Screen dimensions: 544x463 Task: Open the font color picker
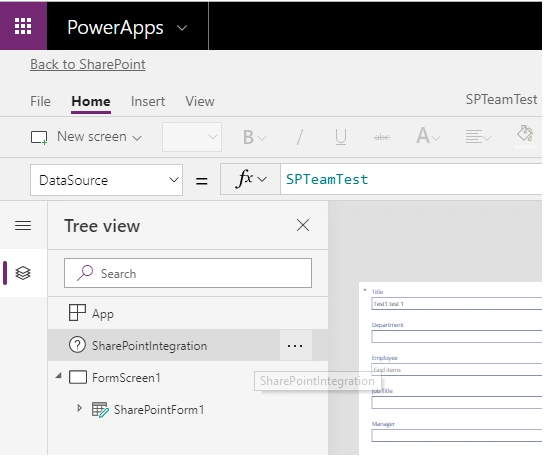pyautogui.click(x=428, y=136)
